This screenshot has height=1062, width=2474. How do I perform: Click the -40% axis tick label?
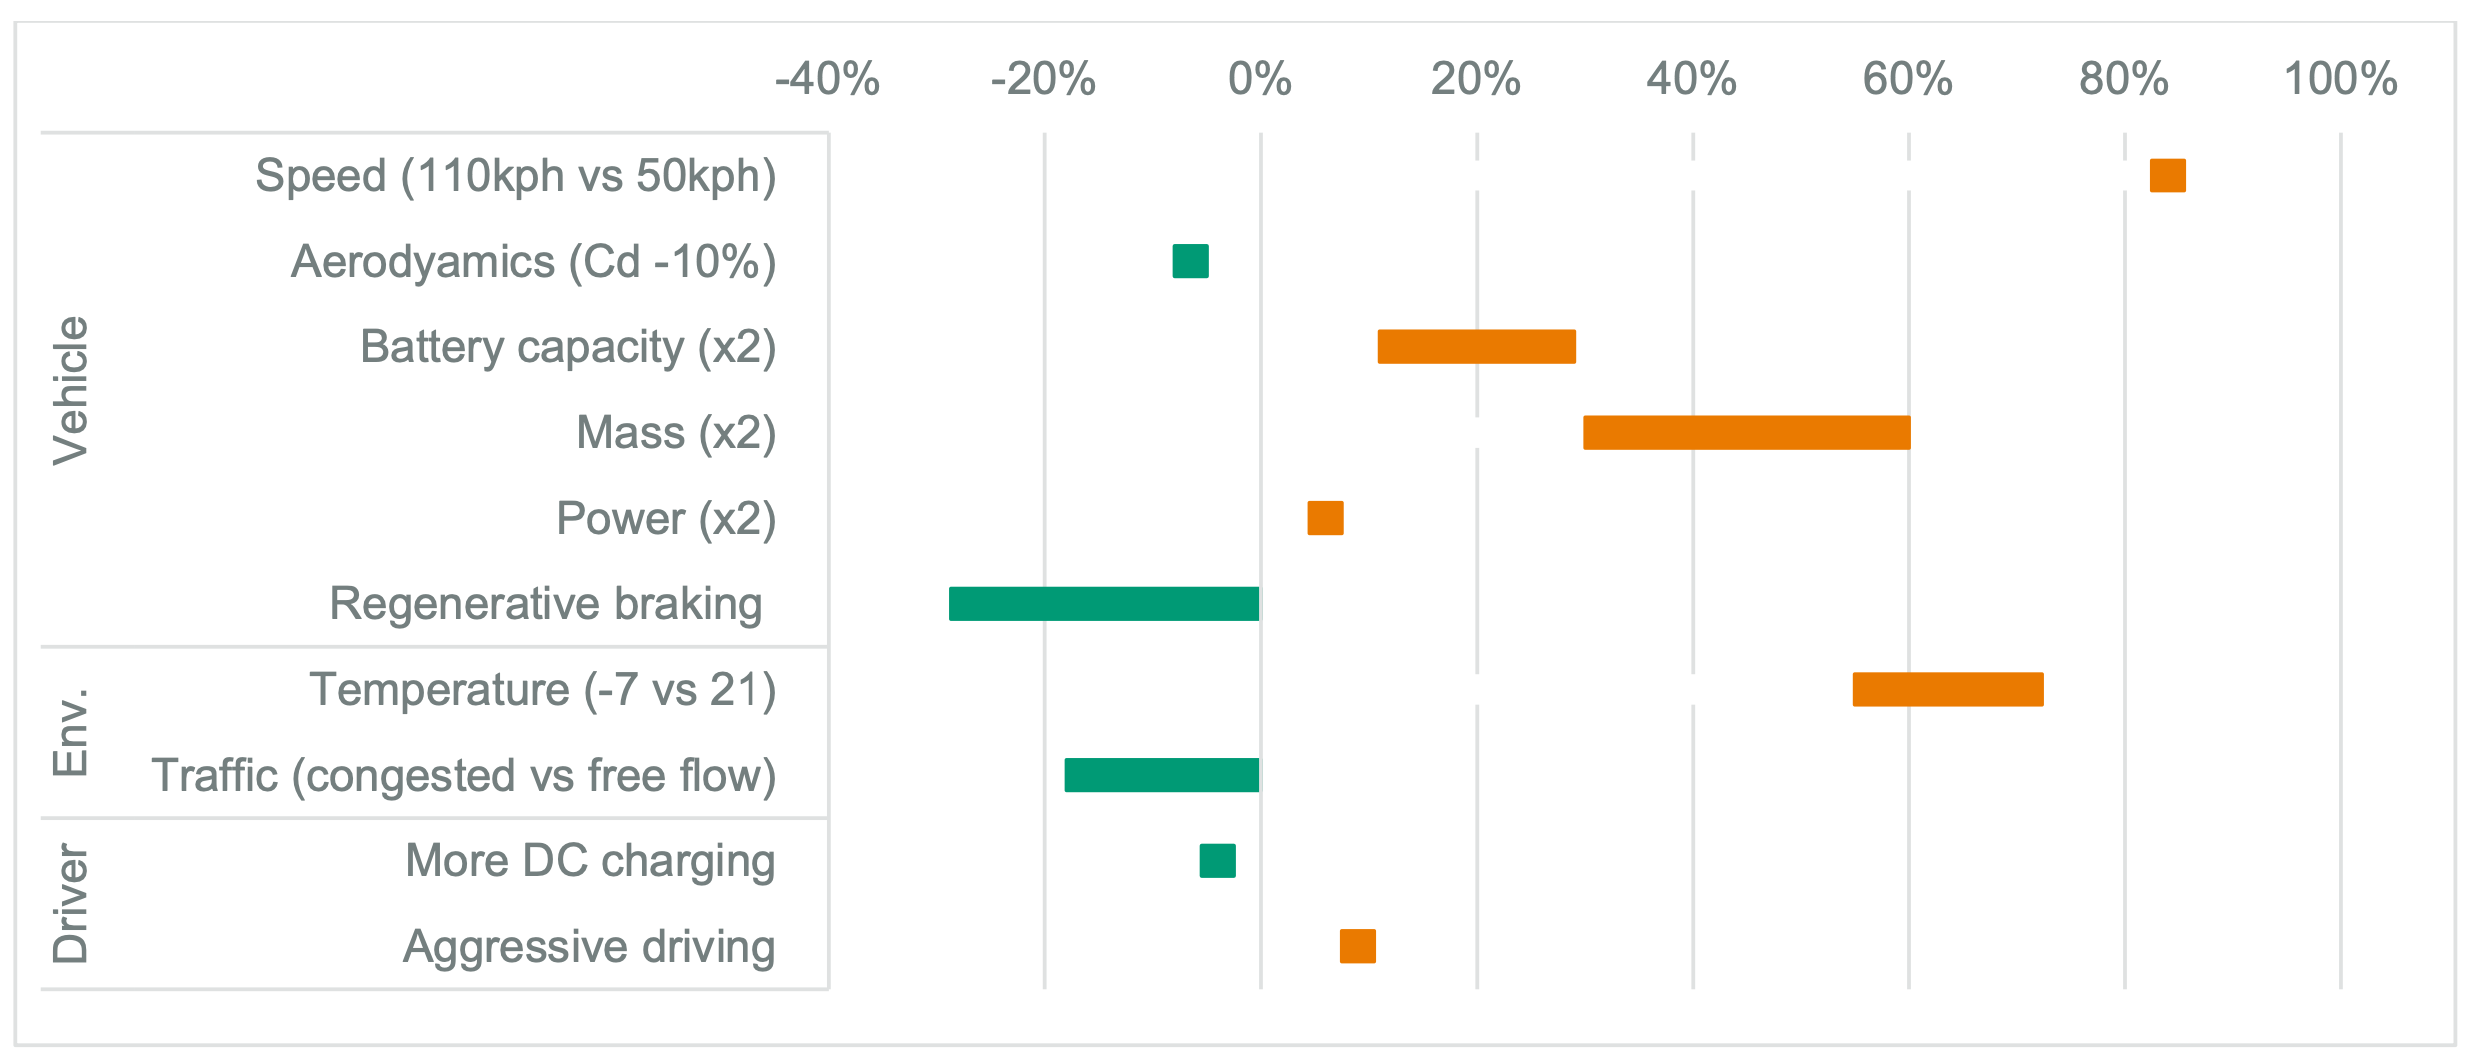[827, 79]
